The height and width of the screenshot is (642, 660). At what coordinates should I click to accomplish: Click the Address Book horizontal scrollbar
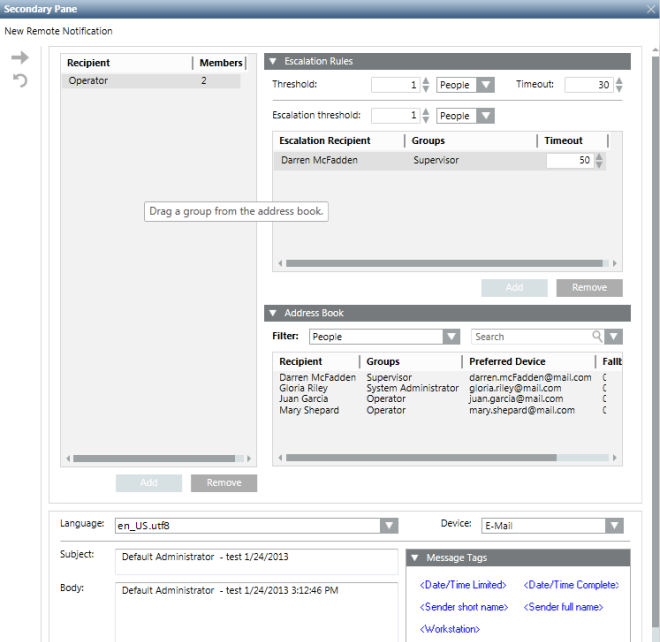(x=420, y=458)
